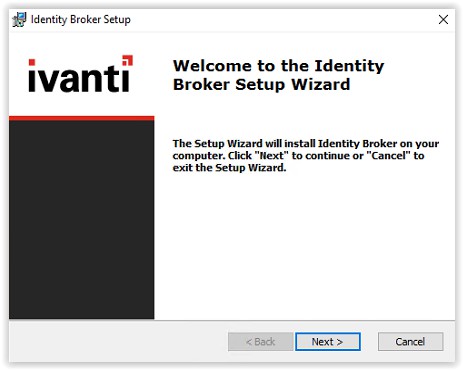463x370 pixels.
Task: Click the Broker Setup Wizard heading line
Action: click(262, 84)
